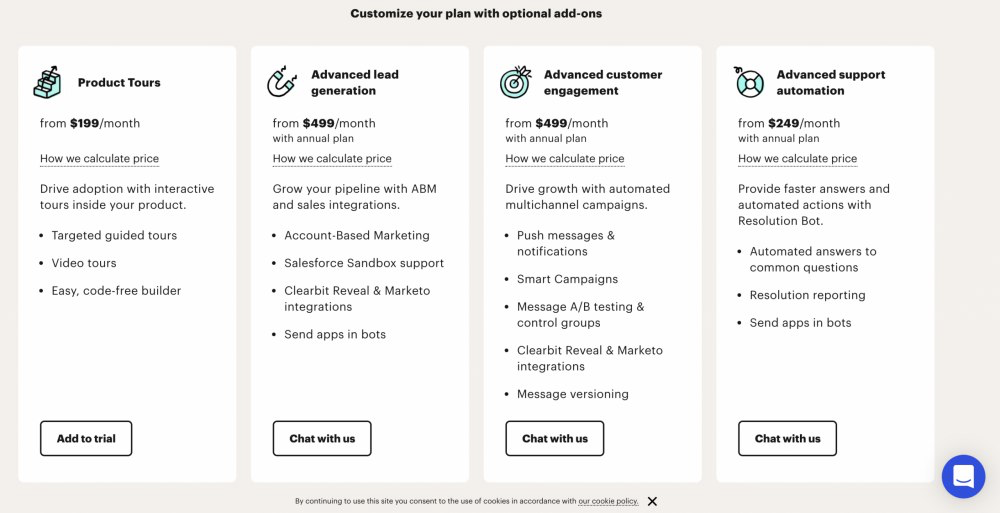The image size is (1000, 513).
Task: Chat with us about lead generation
Action: 322,438
